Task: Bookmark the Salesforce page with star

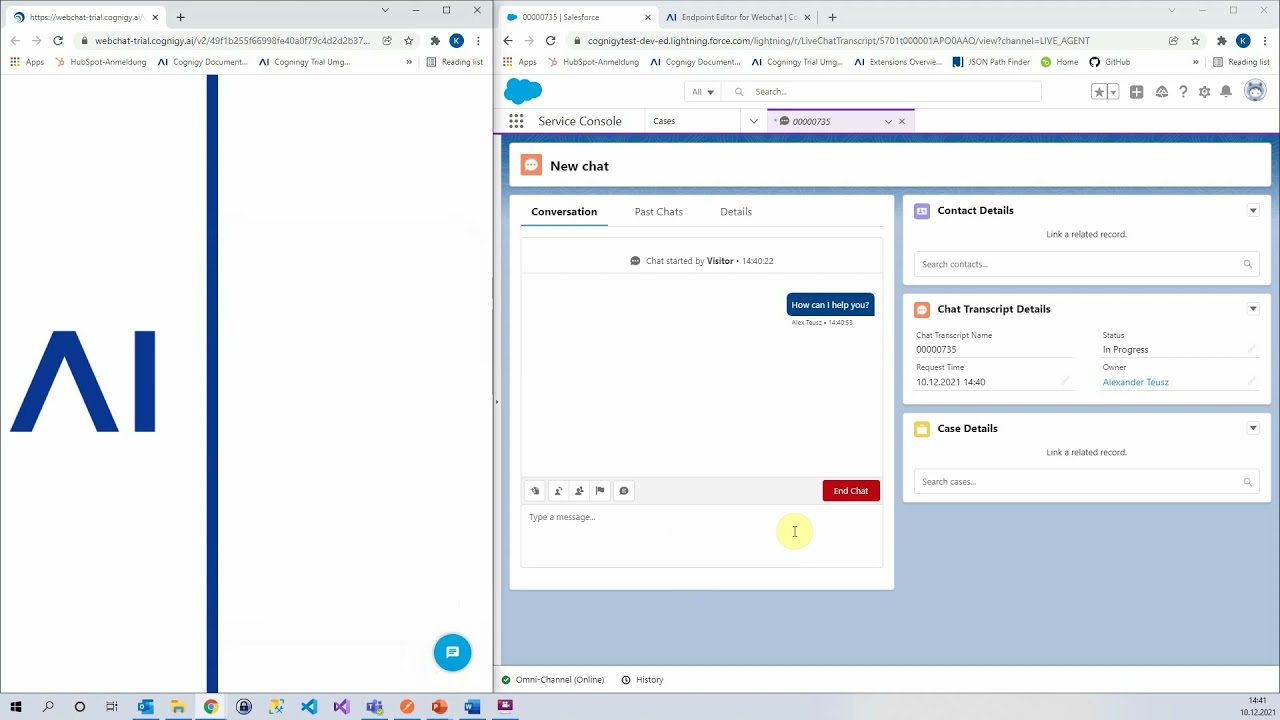Action: (1195, 41)
